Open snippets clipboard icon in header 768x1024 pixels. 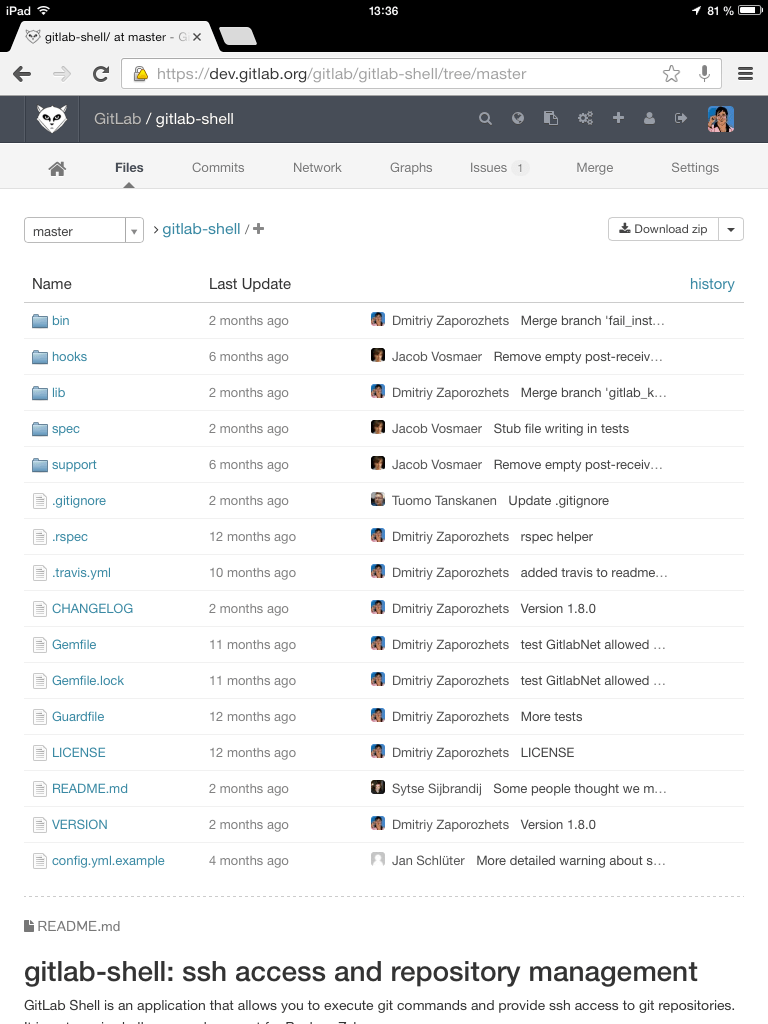click(x=551, y=118)
